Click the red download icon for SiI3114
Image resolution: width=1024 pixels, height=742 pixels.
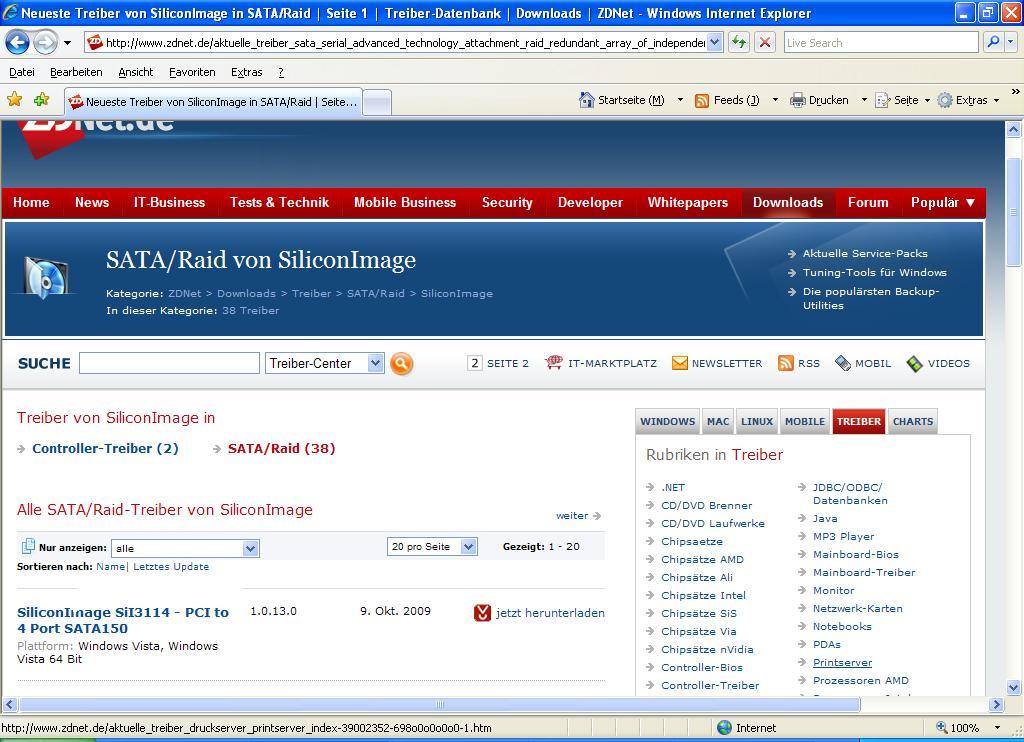(x=483, y=613)
